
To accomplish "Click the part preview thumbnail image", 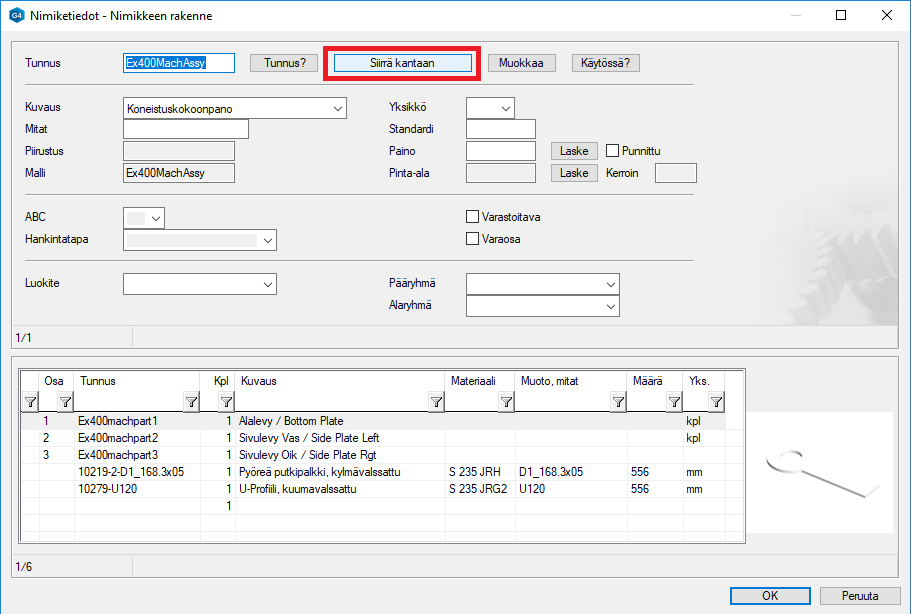I will [819, 473].
